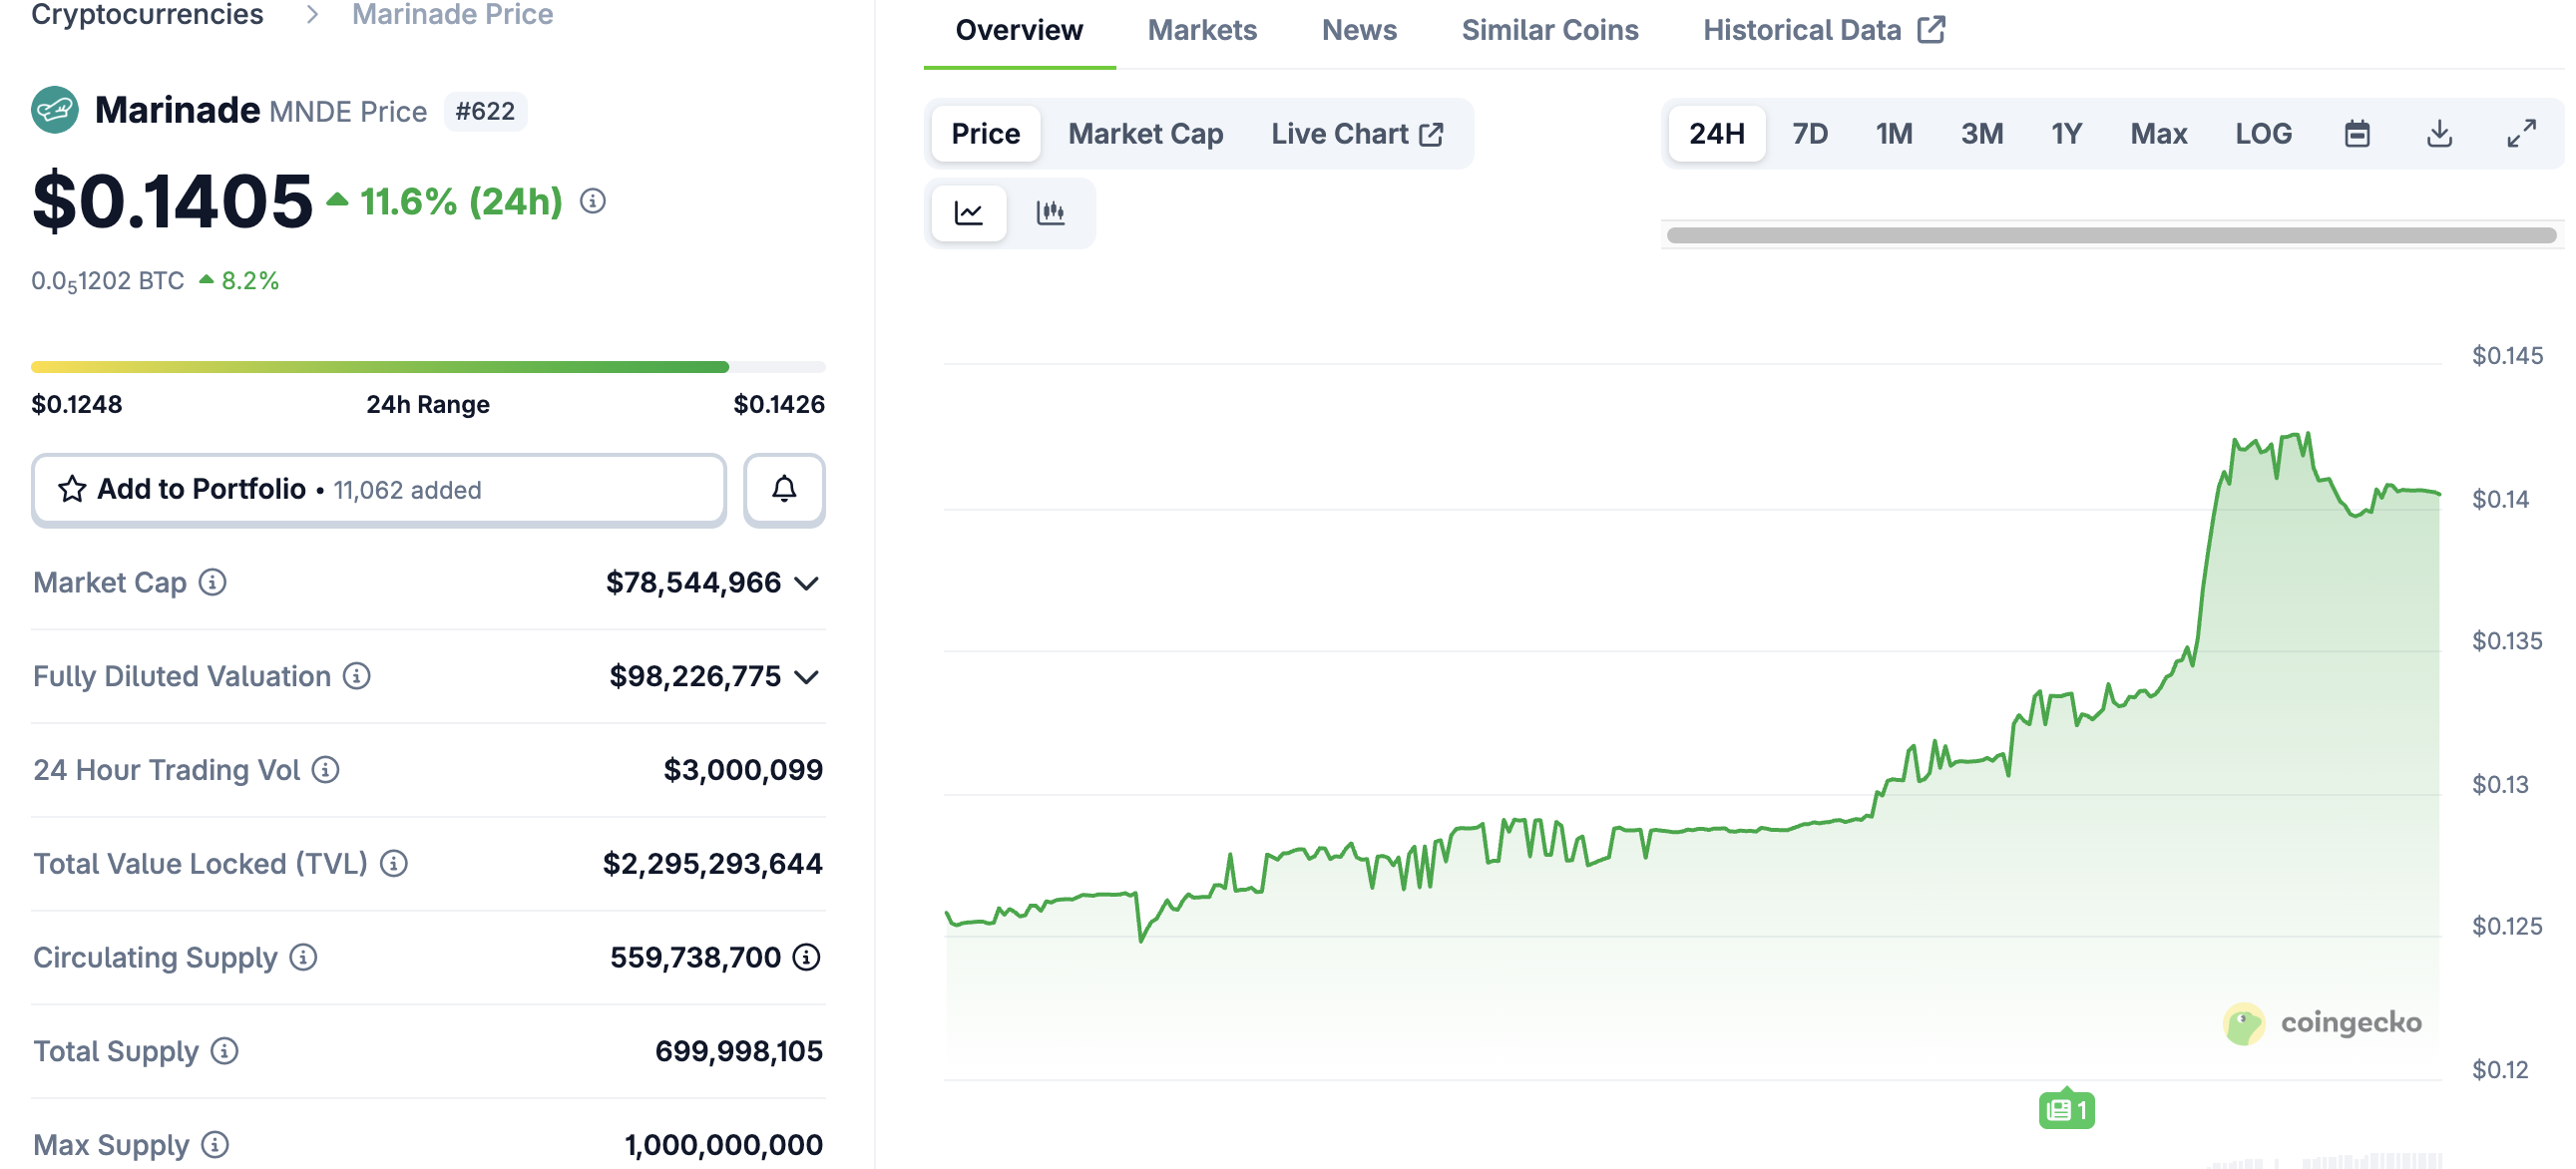Select the line chart view icon

(968, 212)
